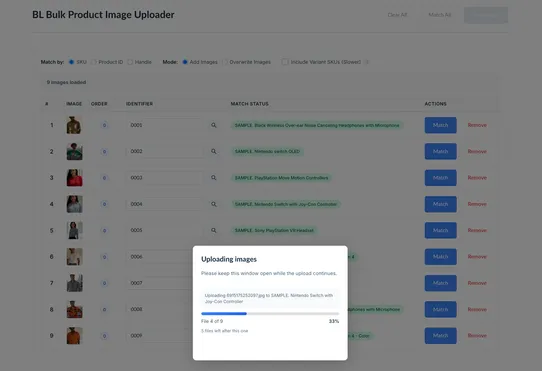
Task: Click the search icon for identifier 0005
Action: coord(214,230)
